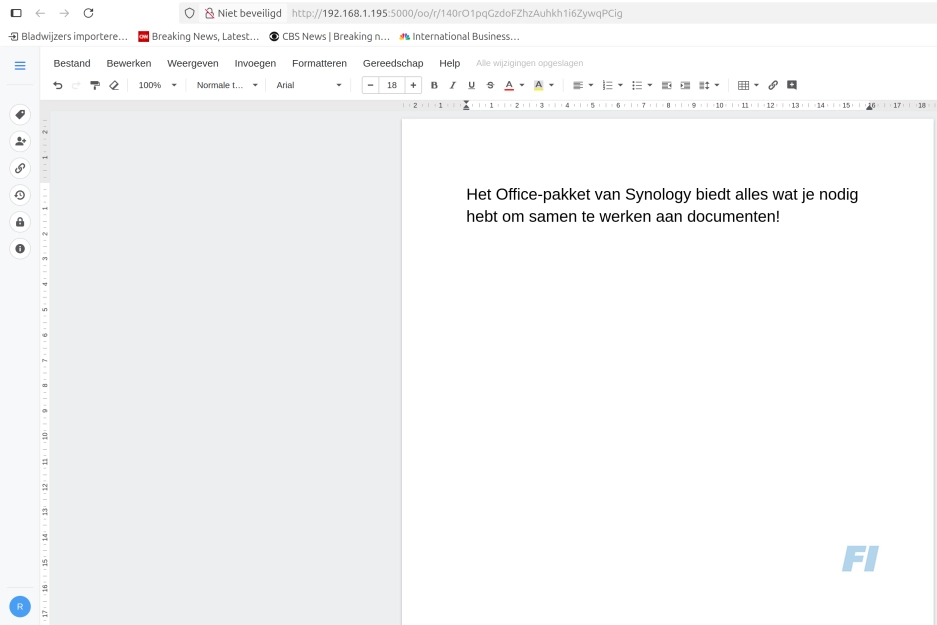937x625 pixels.
Task: Open the Normale tekst style dropdown
Action: pos(227,85)
